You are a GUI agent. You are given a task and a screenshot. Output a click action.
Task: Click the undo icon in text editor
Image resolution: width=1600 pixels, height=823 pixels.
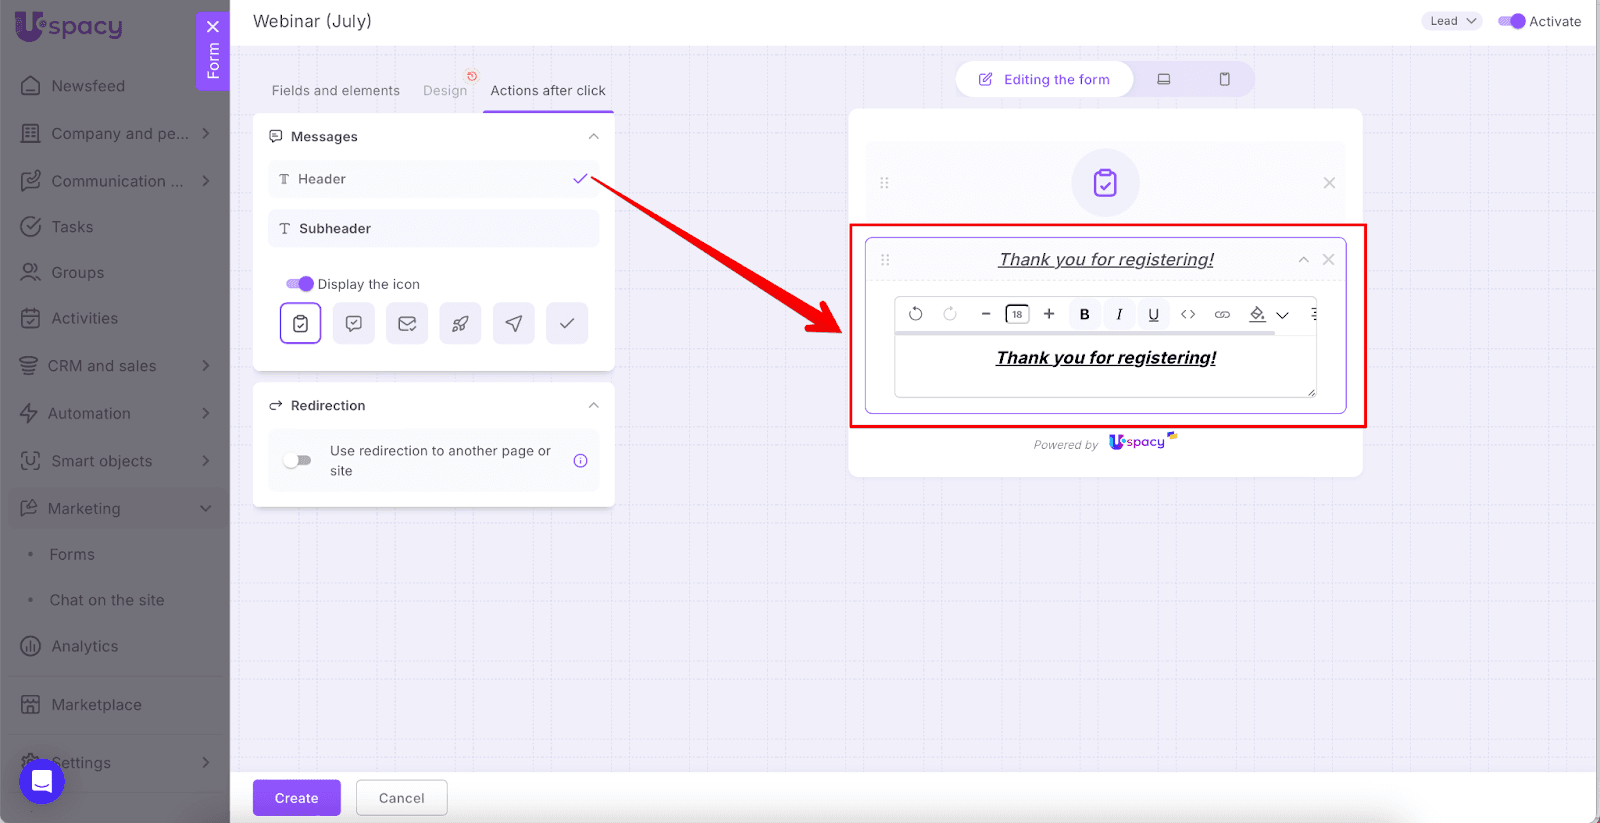[915, 314]
